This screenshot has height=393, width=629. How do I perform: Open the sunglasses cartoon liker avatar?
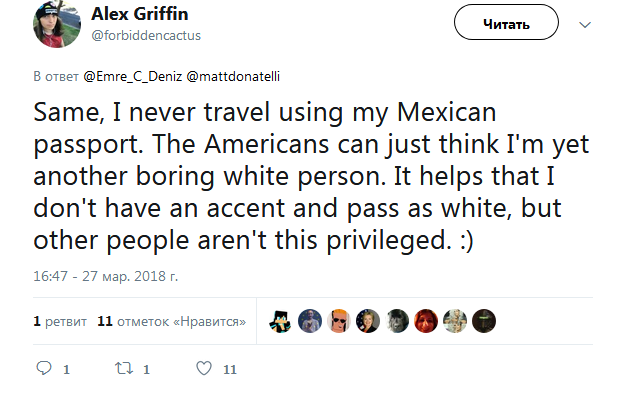339,321
